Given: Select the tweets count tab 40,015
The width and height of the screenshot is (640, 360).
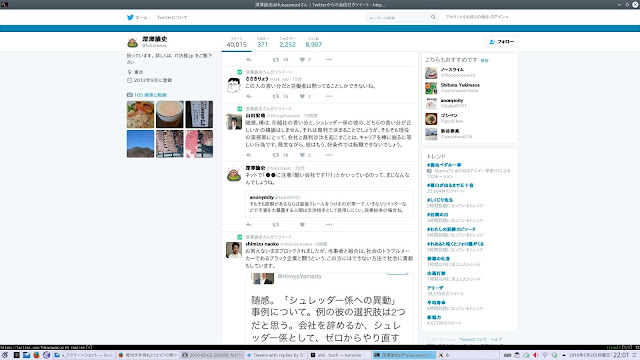Looking at the screenshot, I should coord(237,42).
